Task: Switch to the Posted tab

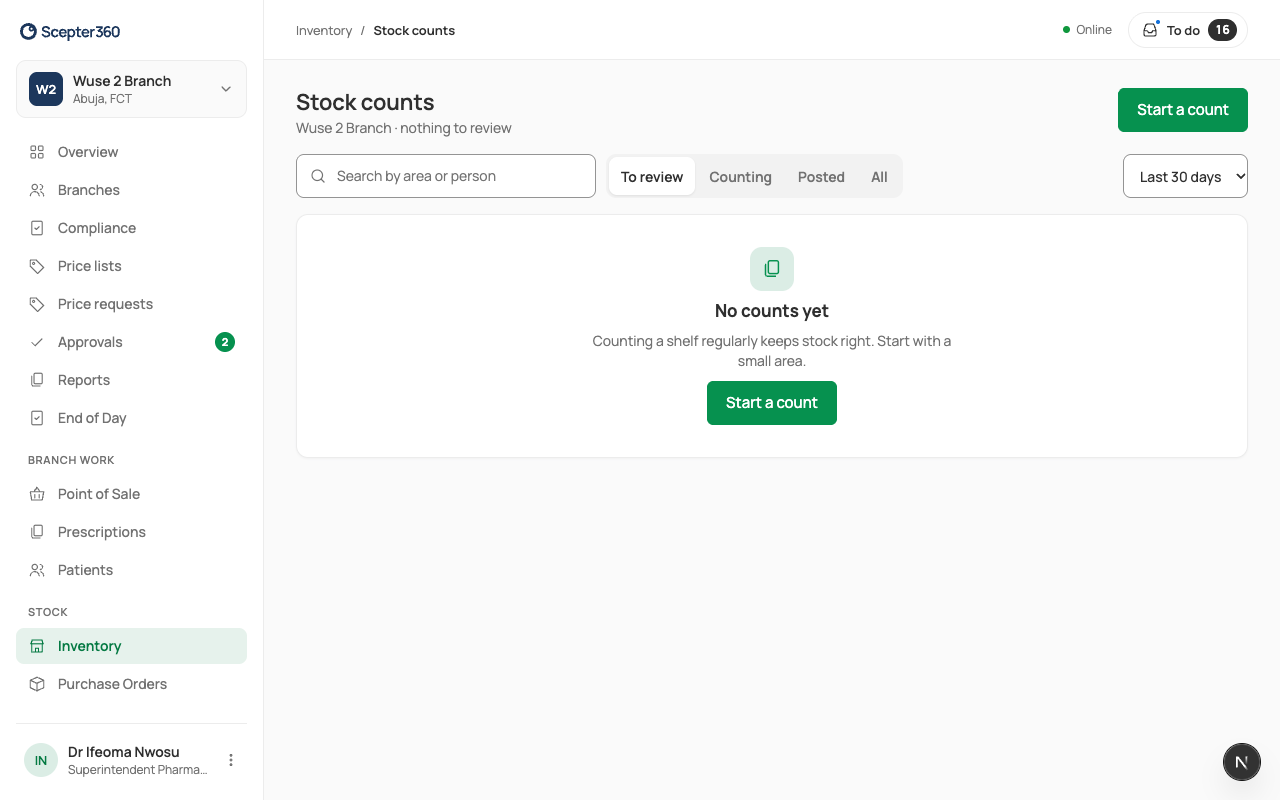Action: tap(821, 177)
